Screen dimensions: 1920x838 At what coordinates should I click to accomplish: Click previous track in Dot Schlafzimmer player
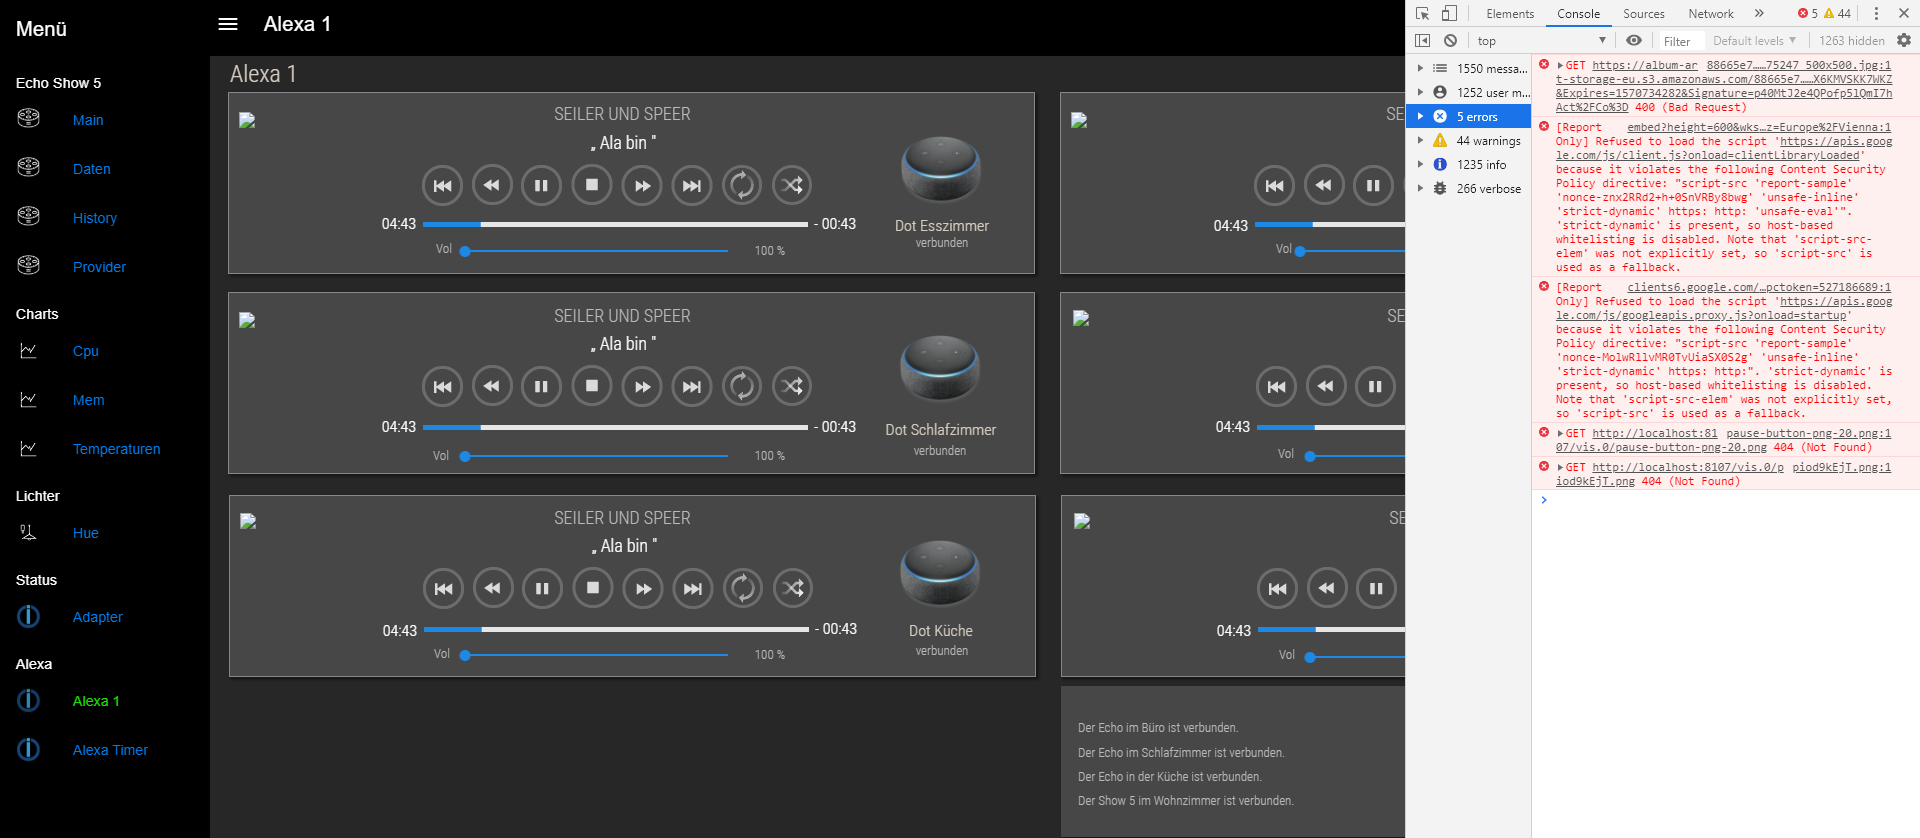(442, 386)
